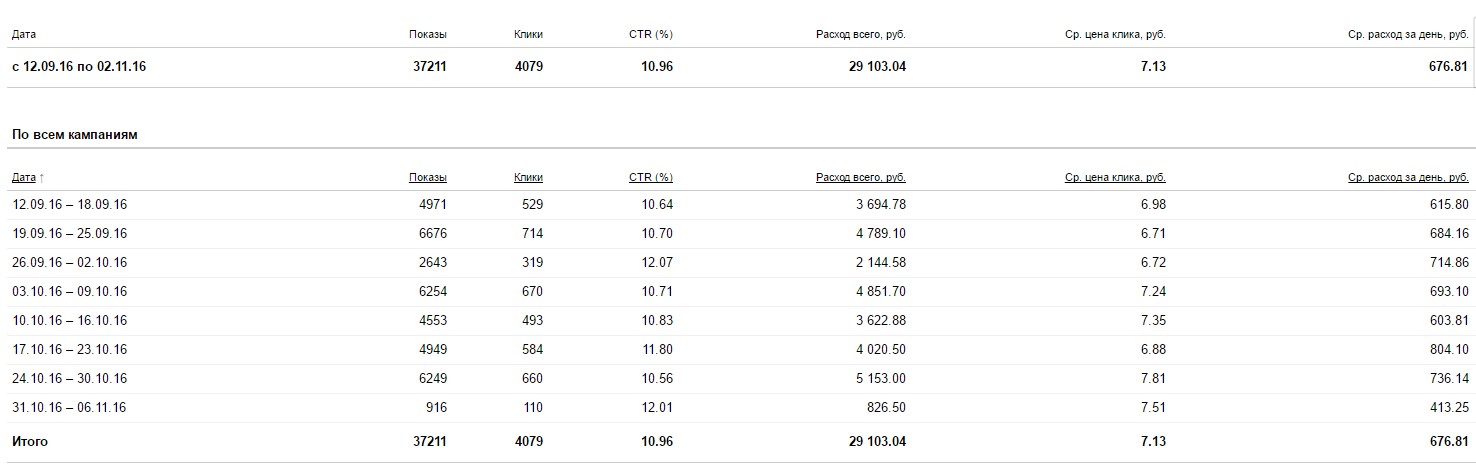Click the По всем кампаниям section heading
The image size is (1476, 467).
(75, 134)
